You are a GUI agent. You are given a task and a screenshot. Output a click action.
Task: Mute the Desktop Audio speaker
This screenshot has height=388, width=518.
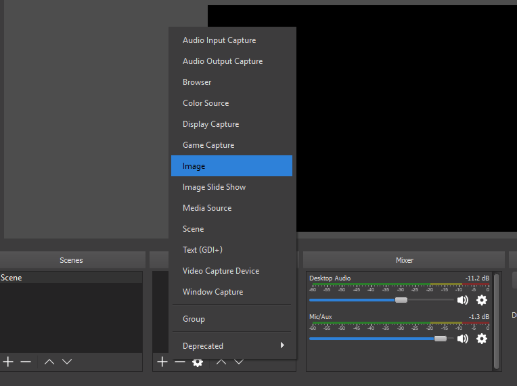click(x=462, y=300)
